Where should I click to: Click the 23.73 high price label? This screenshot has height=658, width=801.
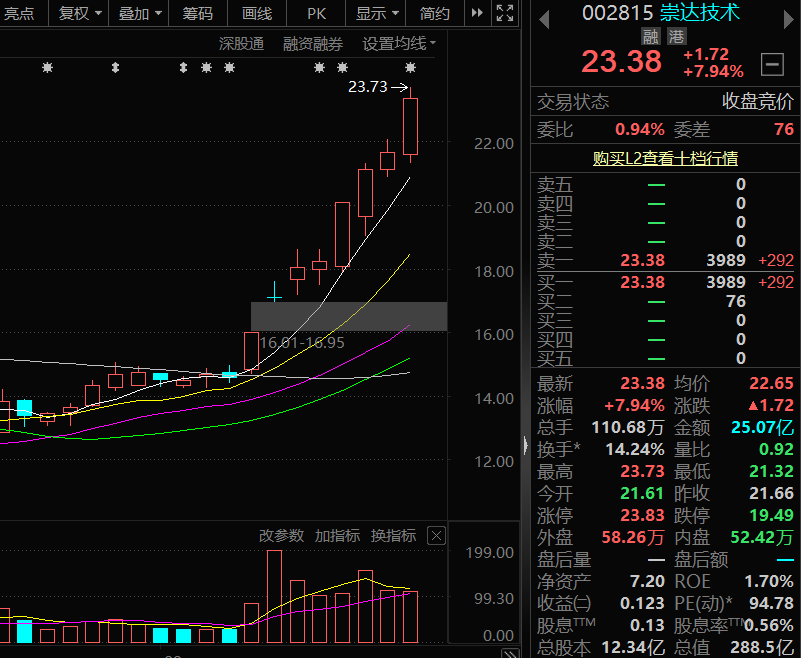[x=368, y=87]
